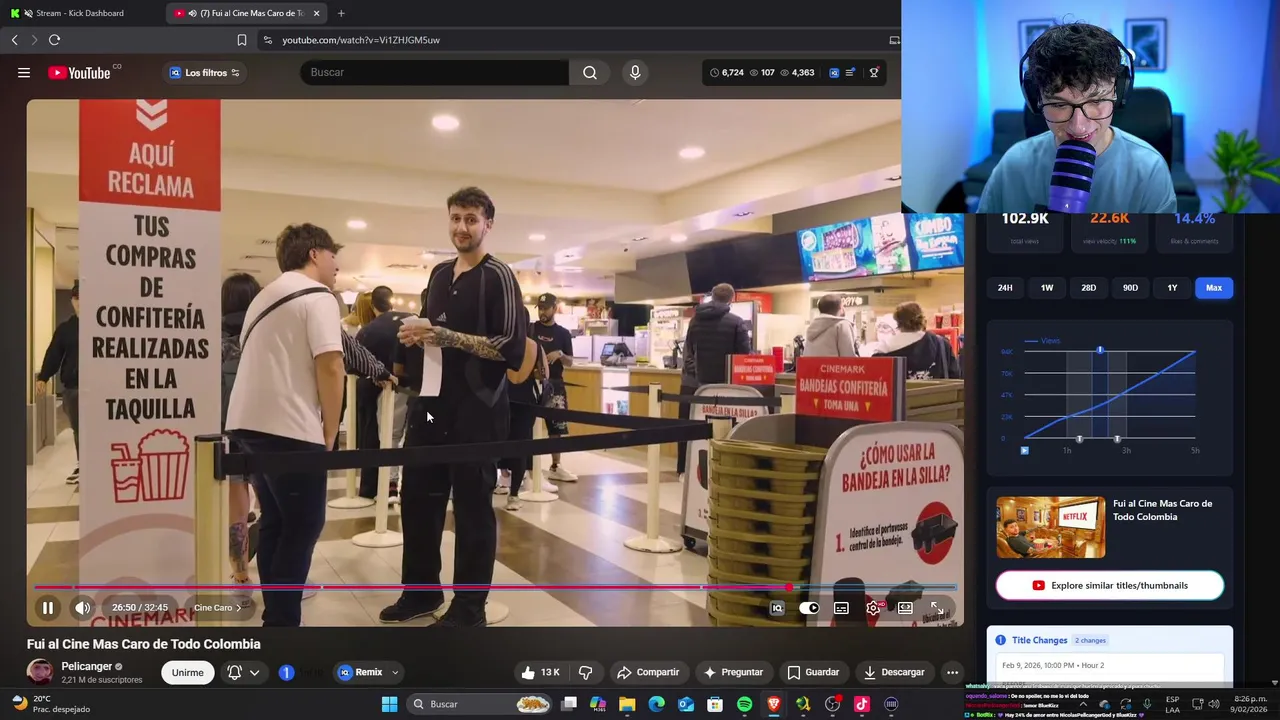Submit search with magnifying glass button
Viewport: 1280px width, 720px height.
[590, 72]
